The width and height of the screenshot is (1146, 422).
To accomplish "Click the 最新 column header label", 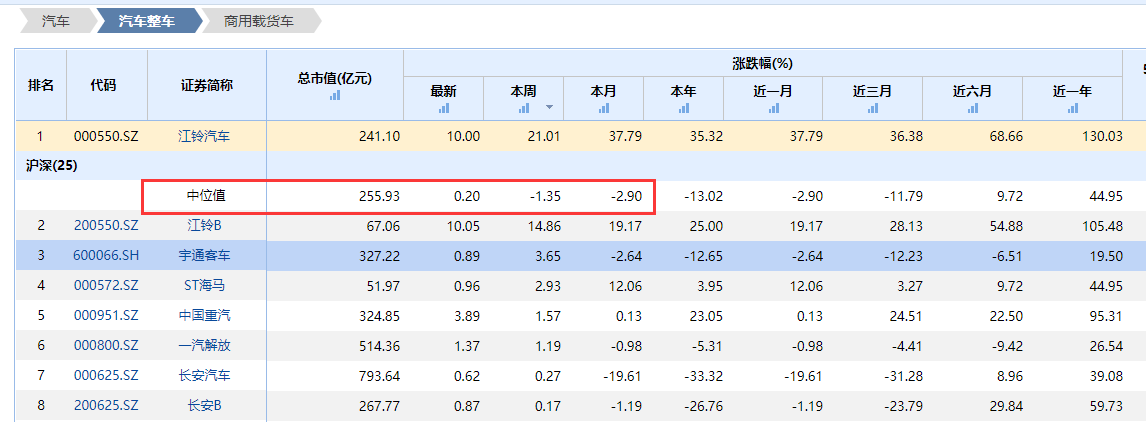I will click(x=444, y=91).
